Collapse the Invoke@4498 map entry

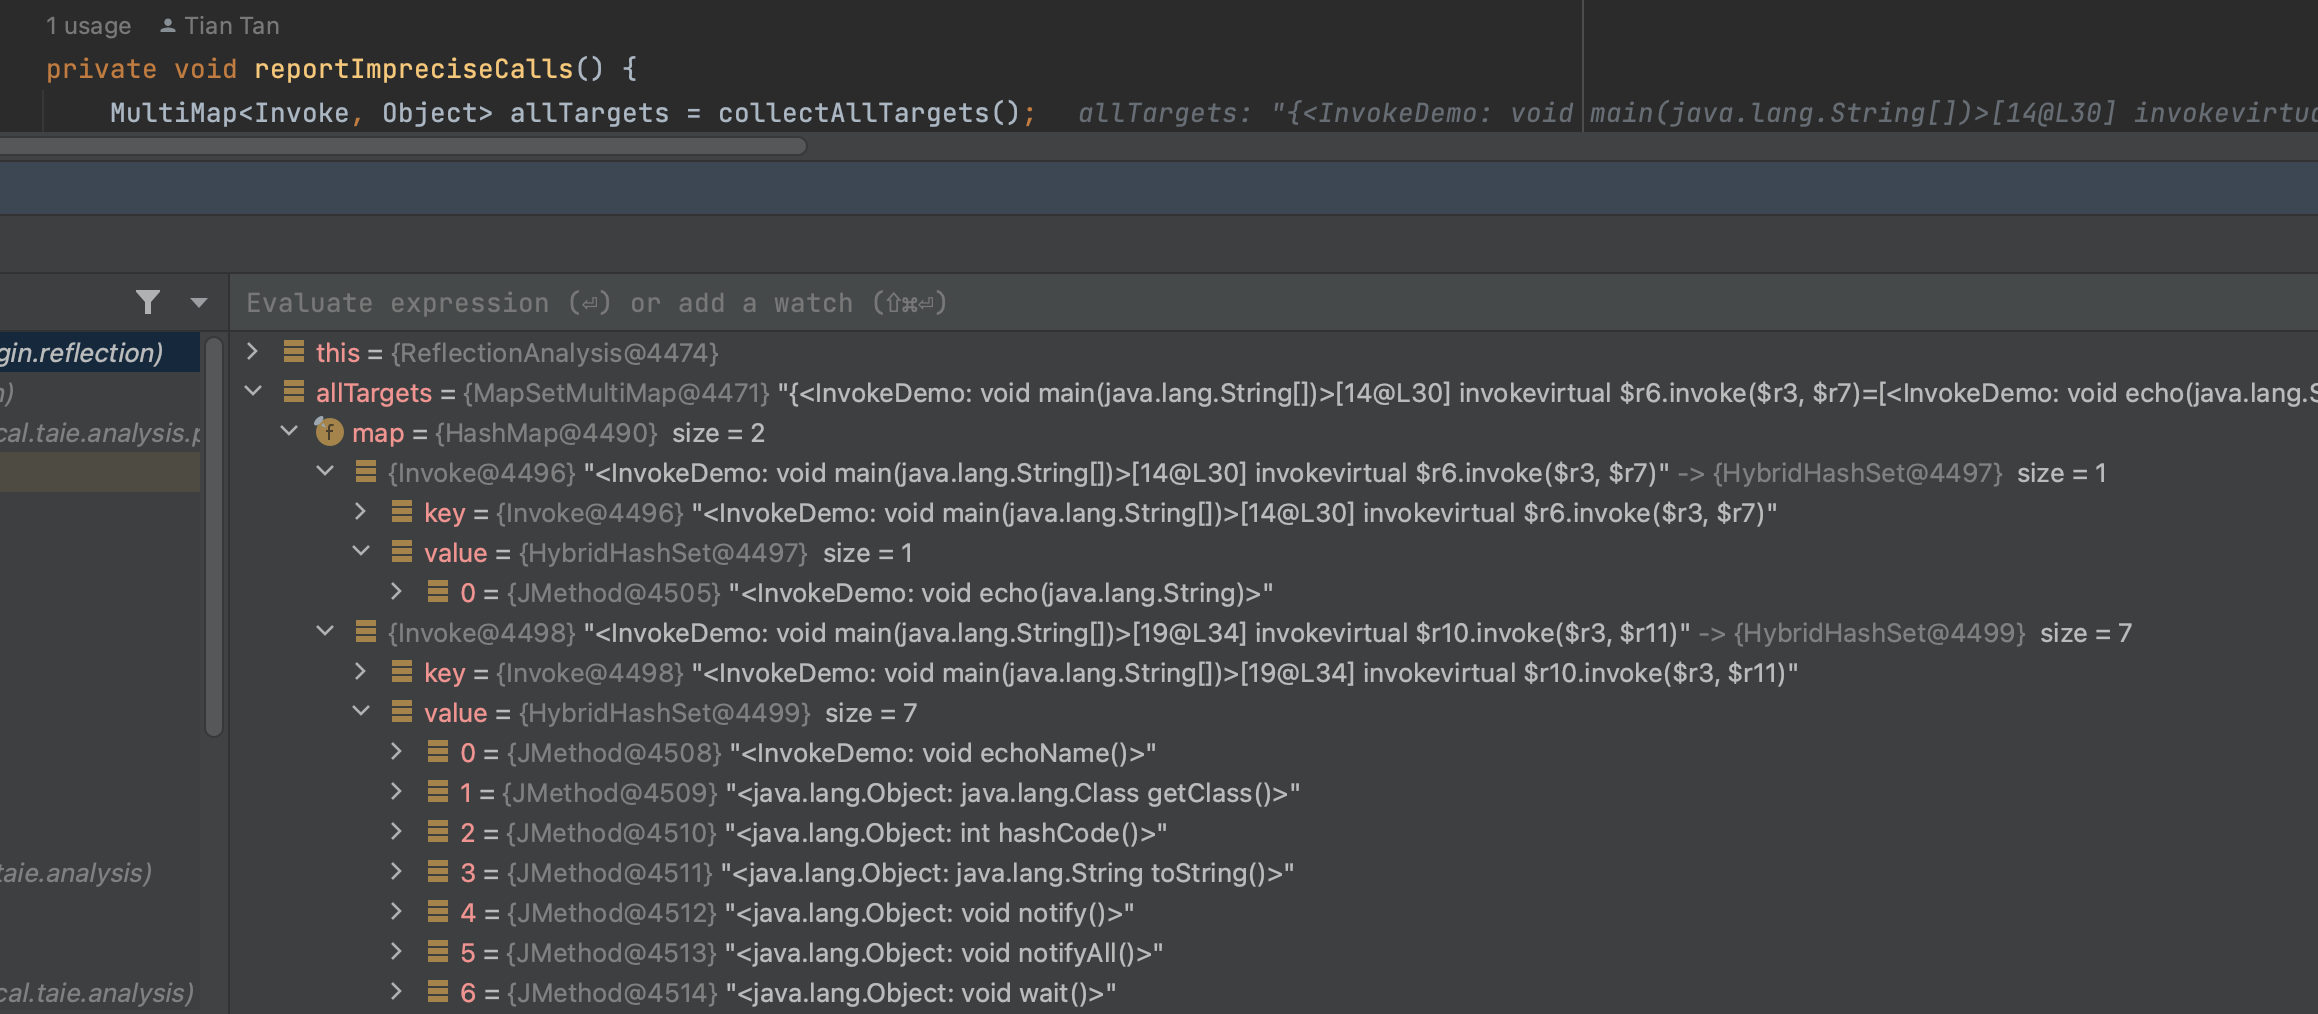click(325, 632)
